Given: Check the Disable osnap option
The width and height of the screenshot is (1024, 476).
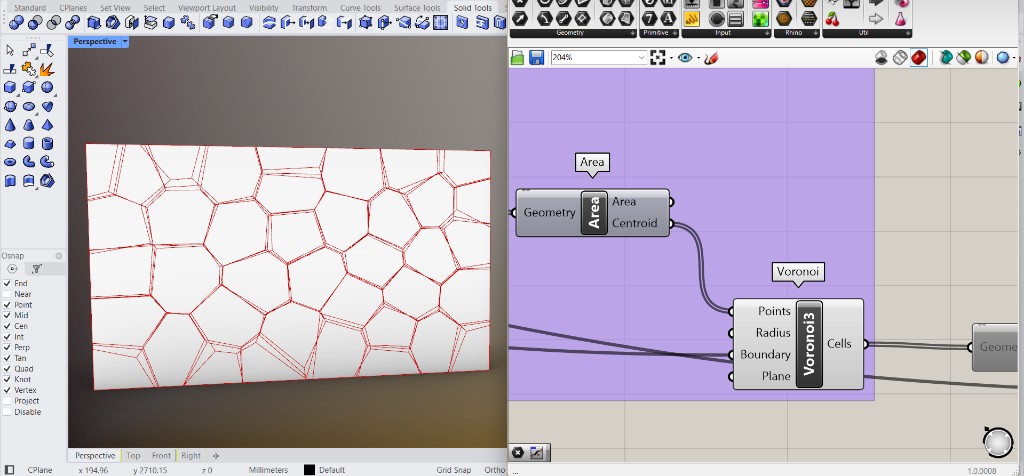Looking at the screenshot, I should 7,412.
